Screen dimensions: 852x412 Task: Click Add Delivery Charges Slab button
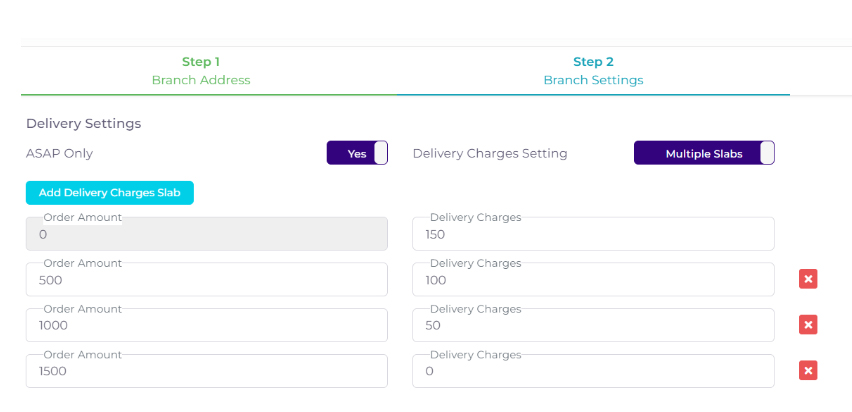click(109, 192)
